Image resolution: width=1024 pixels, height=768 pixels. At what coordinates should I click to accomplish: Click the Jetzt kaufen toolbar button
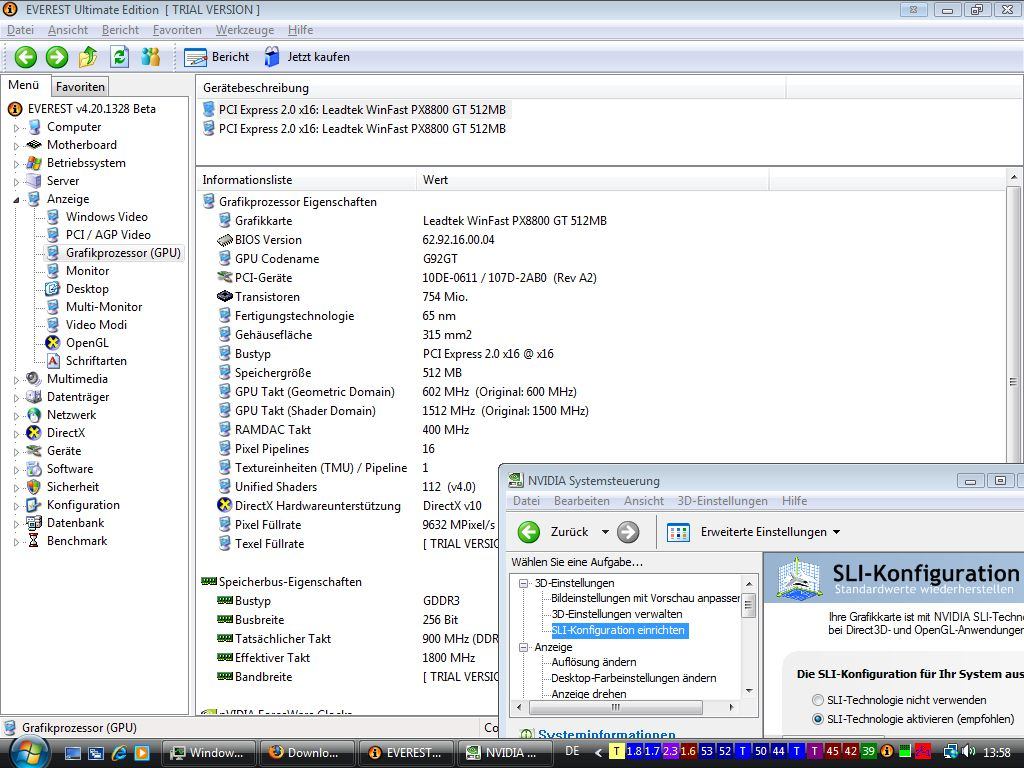click(x=307, y=57)
